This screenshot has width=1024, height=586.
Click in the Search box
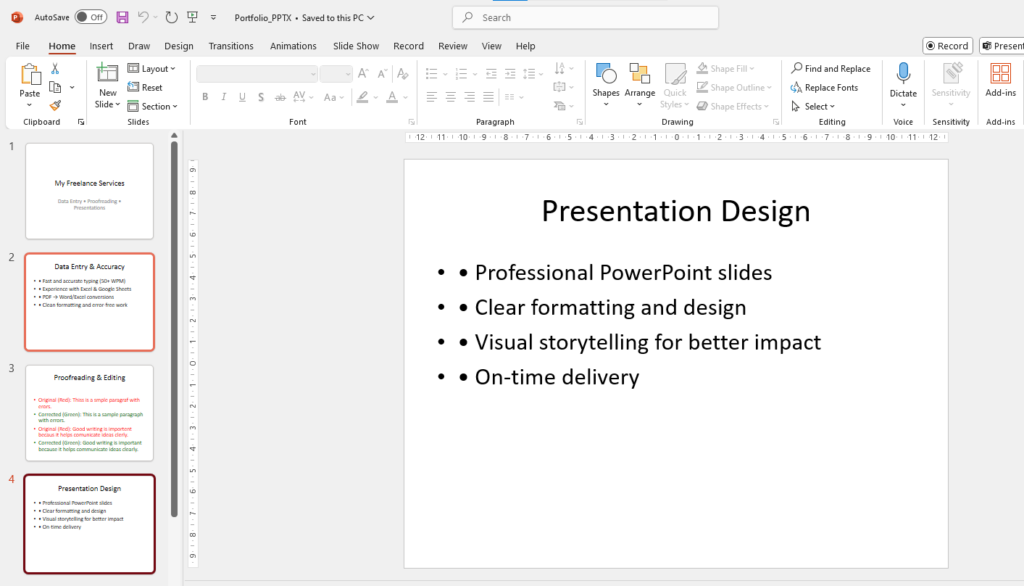(x=586, y=18)
